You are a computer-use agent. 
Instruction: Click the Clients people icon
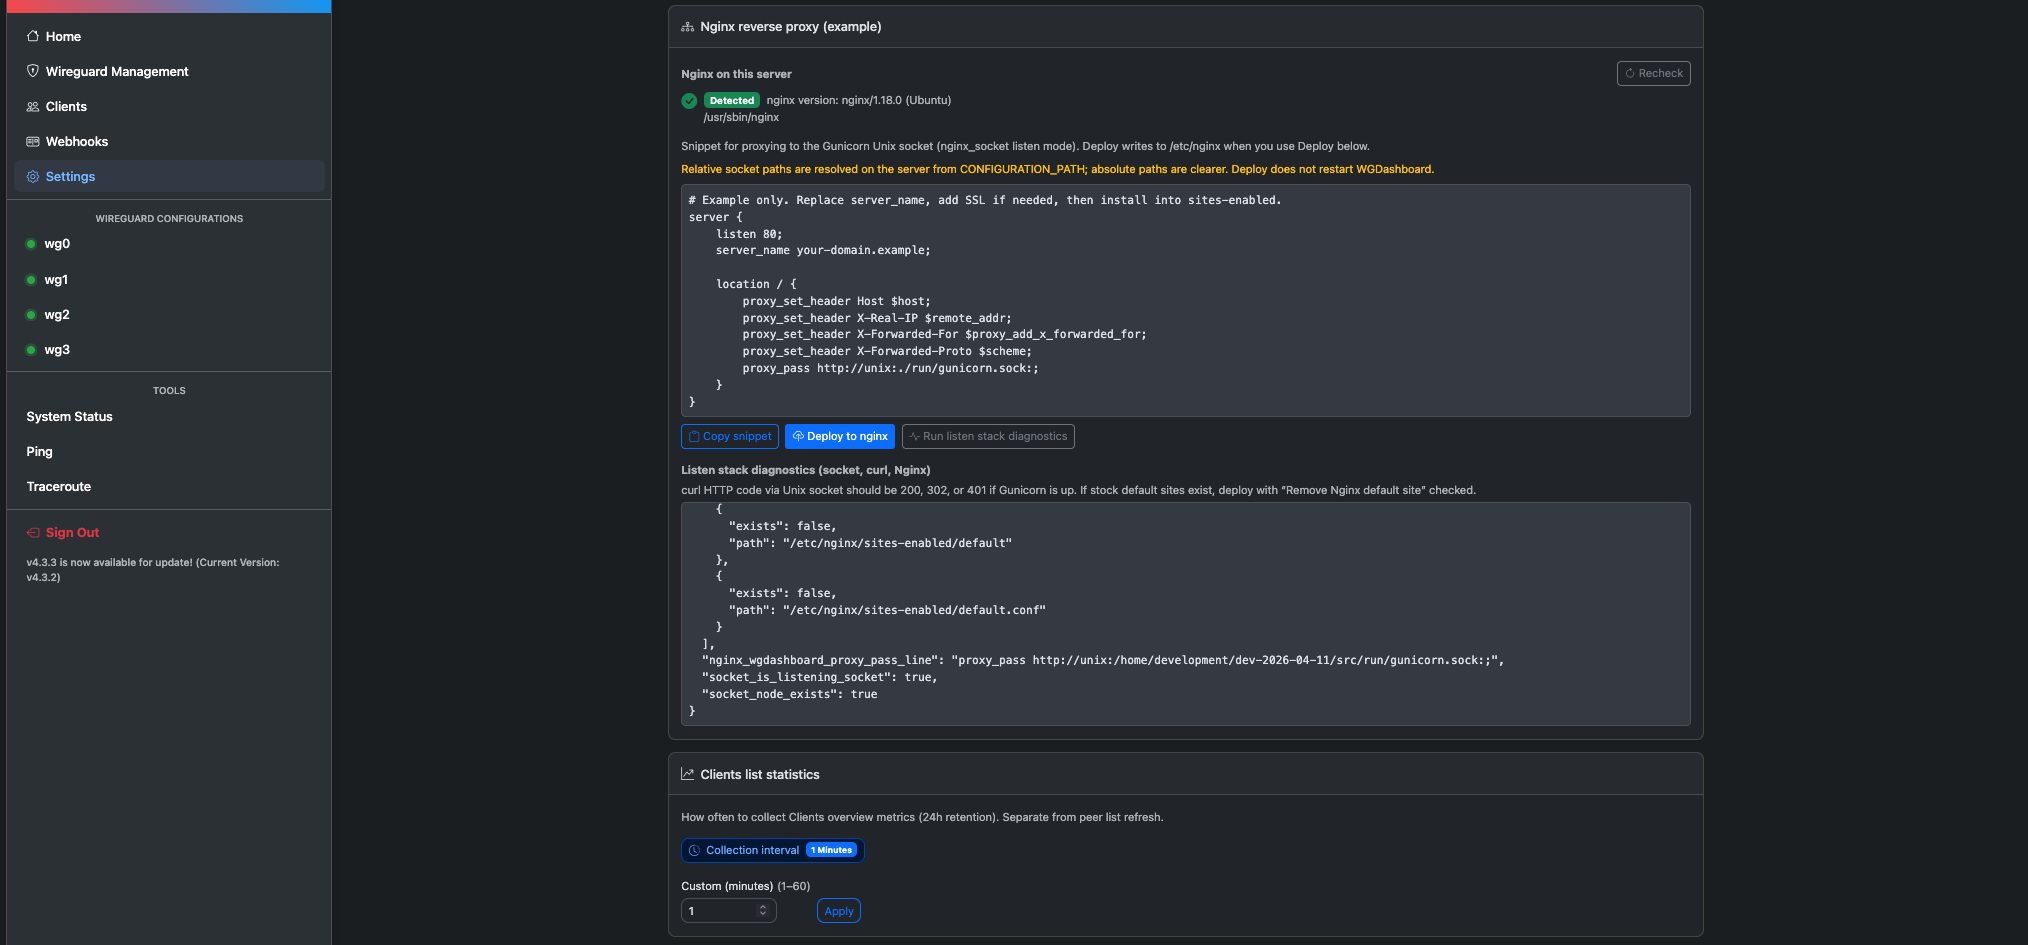coord(33,106)
